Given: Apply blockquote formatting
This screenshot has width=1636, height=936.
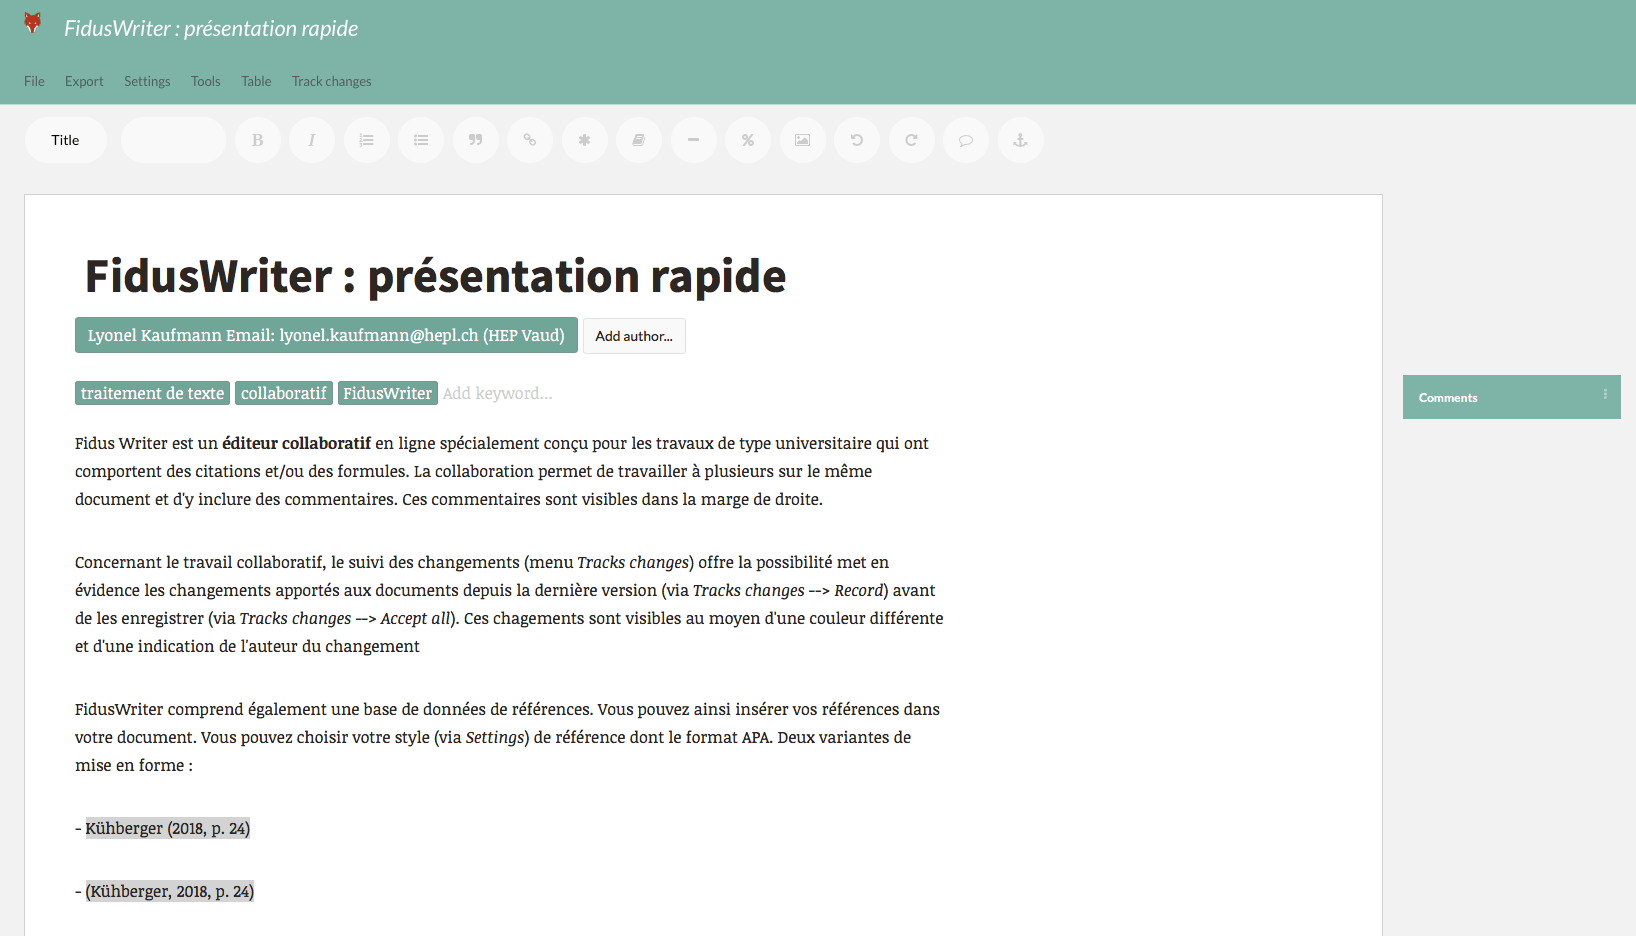Looking at the screenshot, I should (x=476, y=140).
